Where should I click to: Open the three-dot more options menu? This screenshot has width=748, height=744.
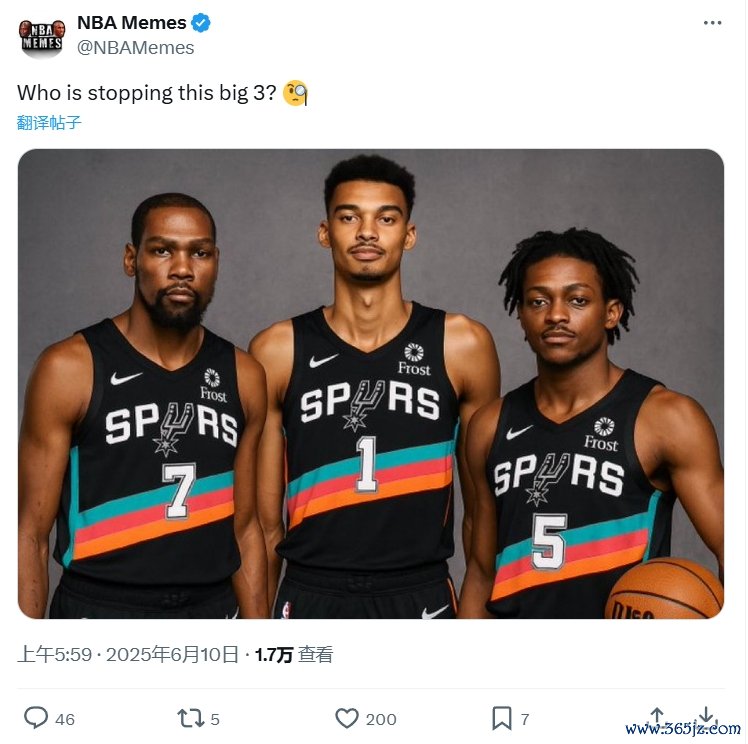pos(712,23)
